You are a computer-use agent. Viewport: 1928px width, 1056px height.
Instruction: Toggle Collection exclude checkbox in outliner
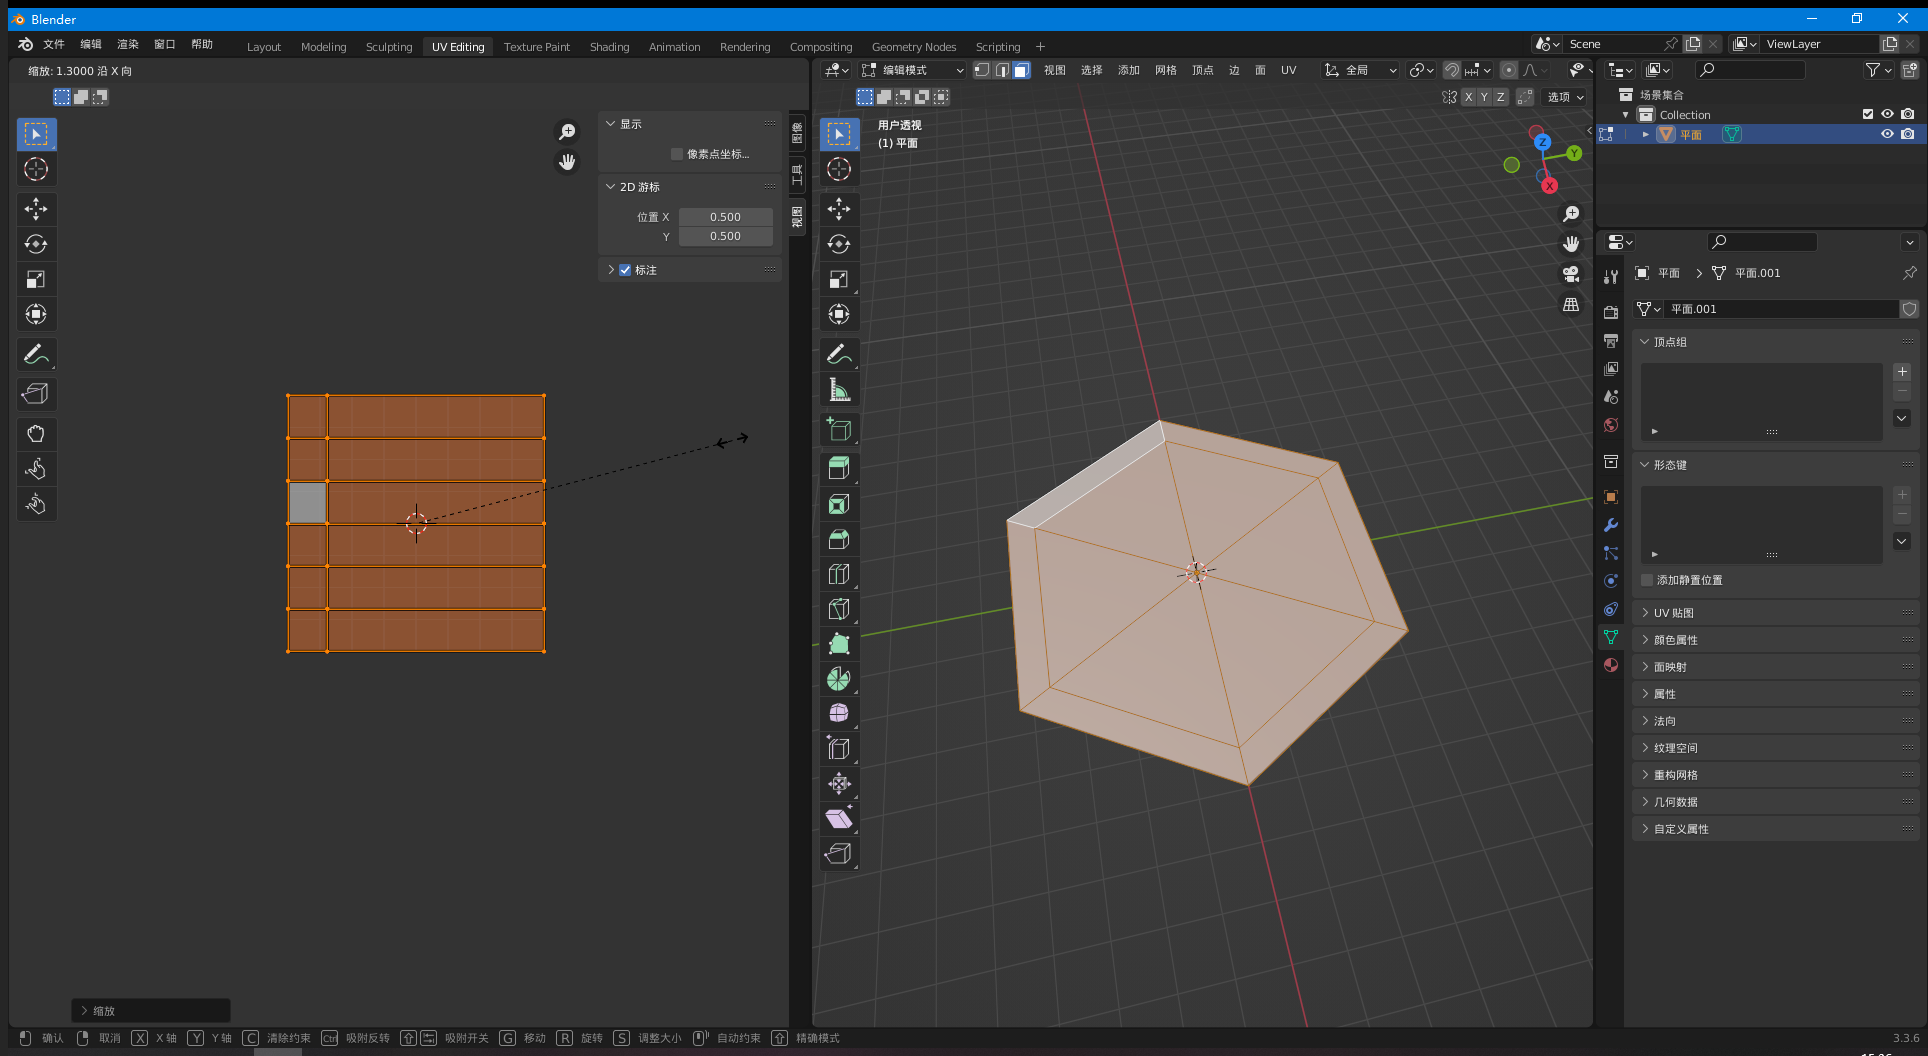pos(1868,114)
